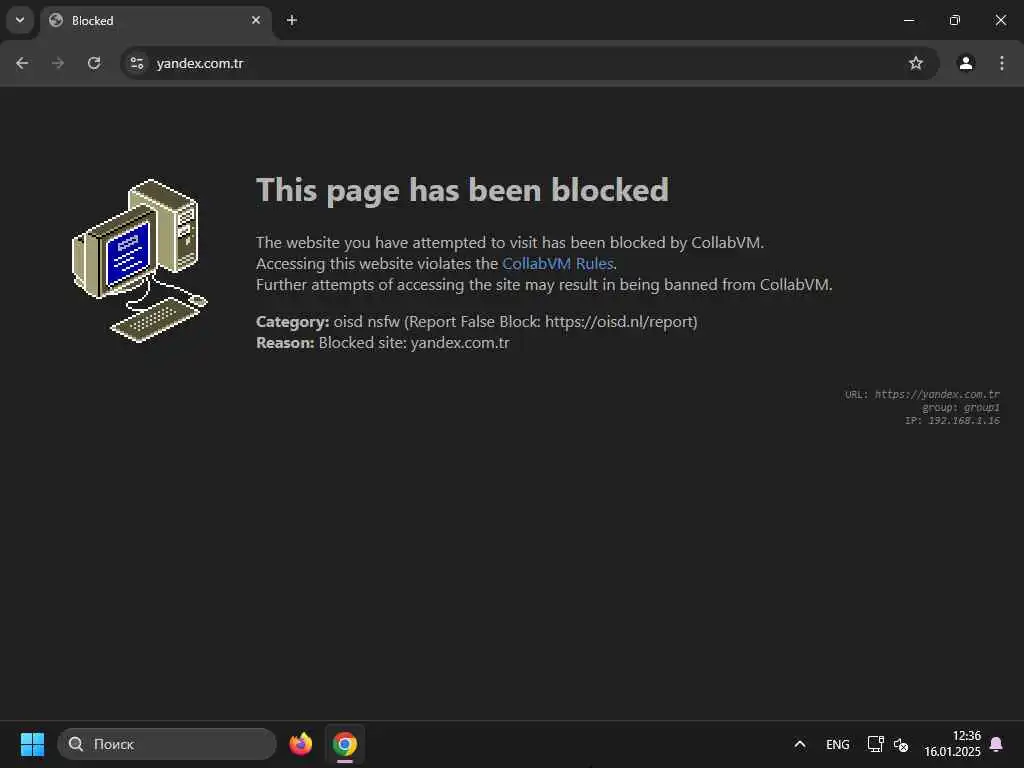Launch Firefox from the taskbar

[301, 744]
